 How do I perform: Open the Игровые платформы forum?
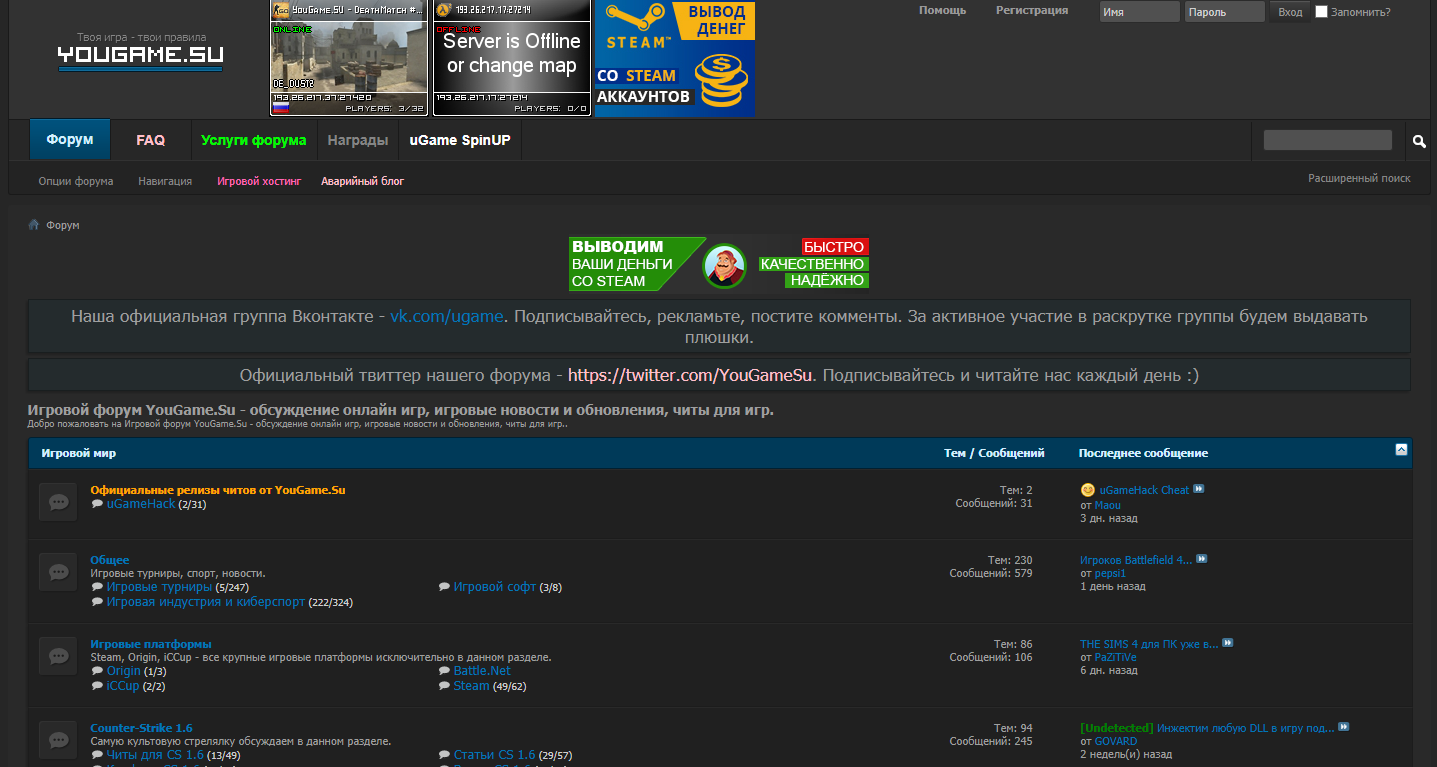(x=151, y=644)
